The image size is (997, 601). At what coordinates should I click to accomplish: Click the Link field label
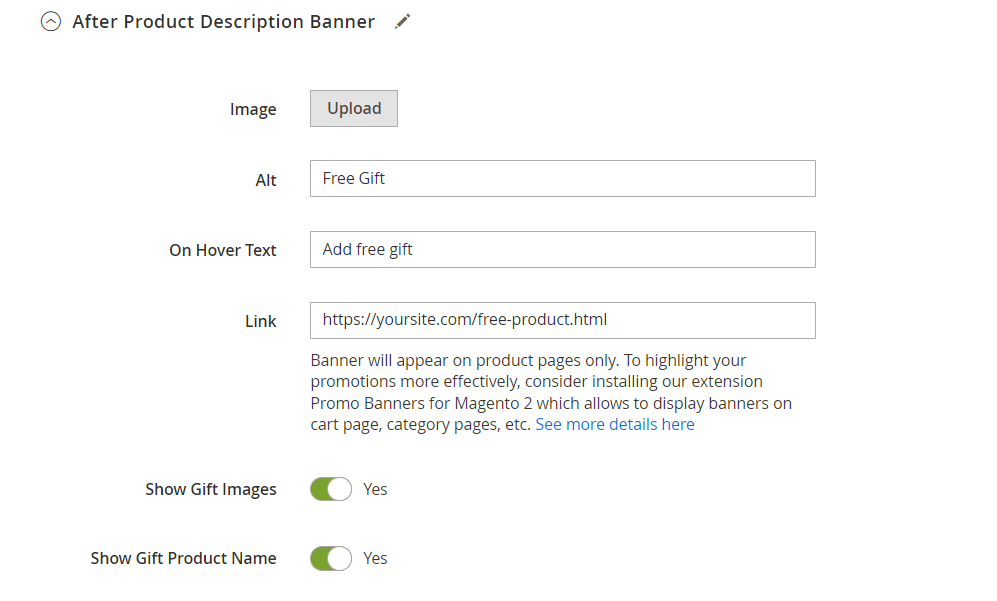coord(261,321)
